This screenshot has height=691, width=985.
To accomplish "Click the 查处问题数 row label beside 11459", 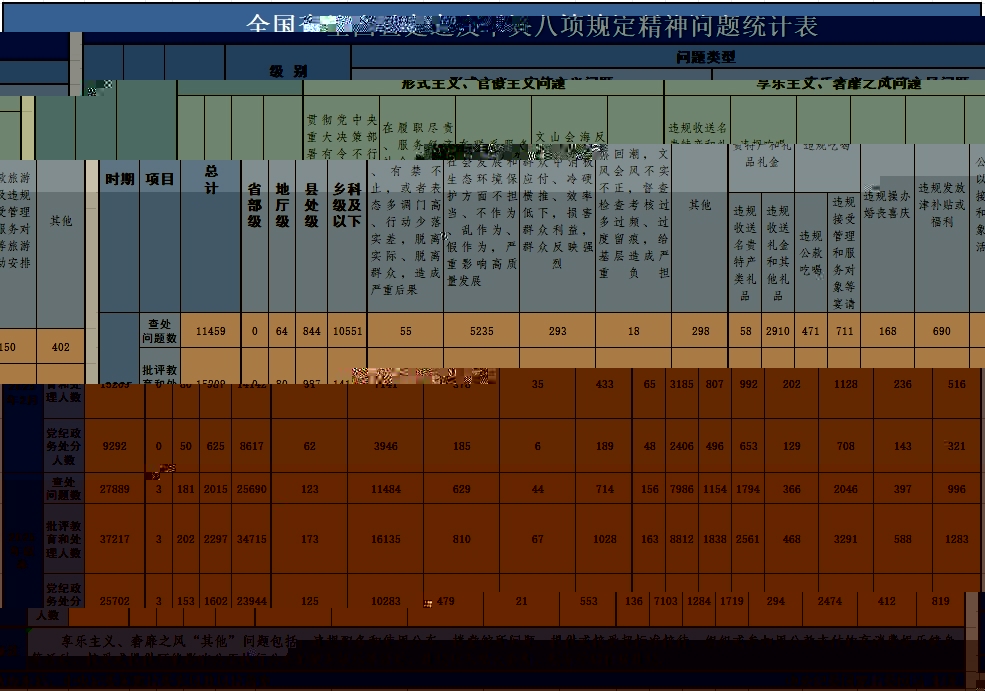I will [160, 331].
